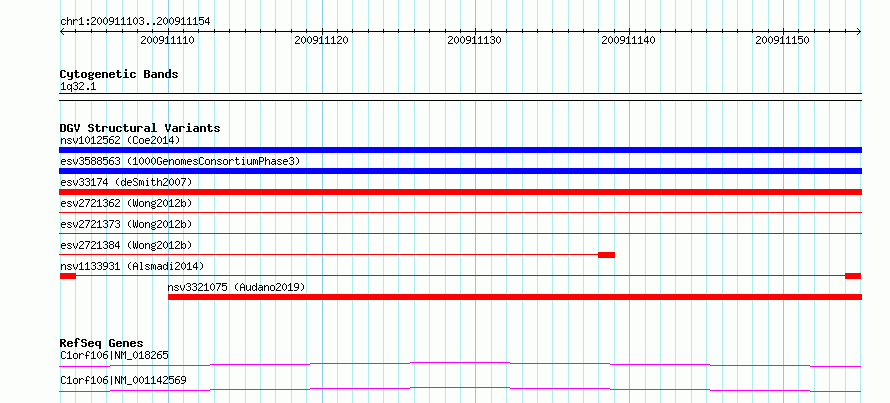Click the blue bar for esv3588563
The width and height of the screenshot is (890, 403).
[x=460, y=171]
